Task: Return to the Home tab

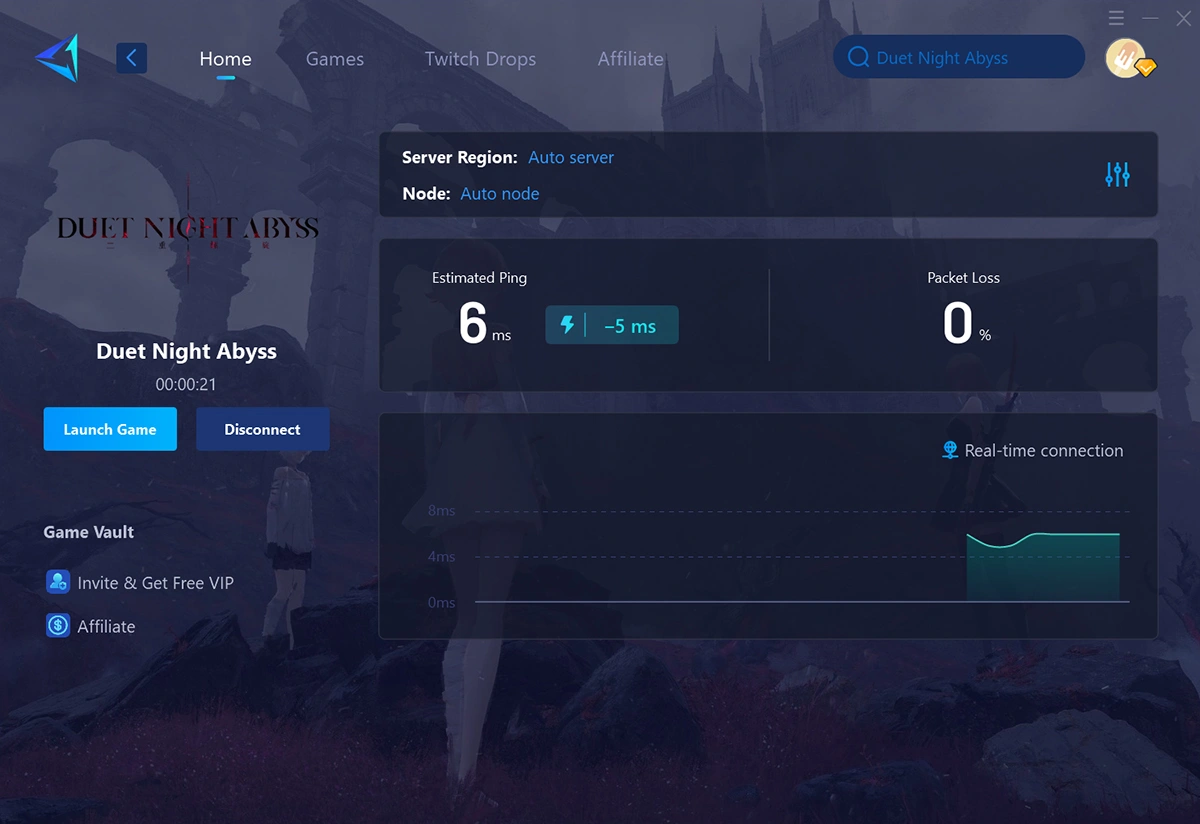Action: (225, 59)
